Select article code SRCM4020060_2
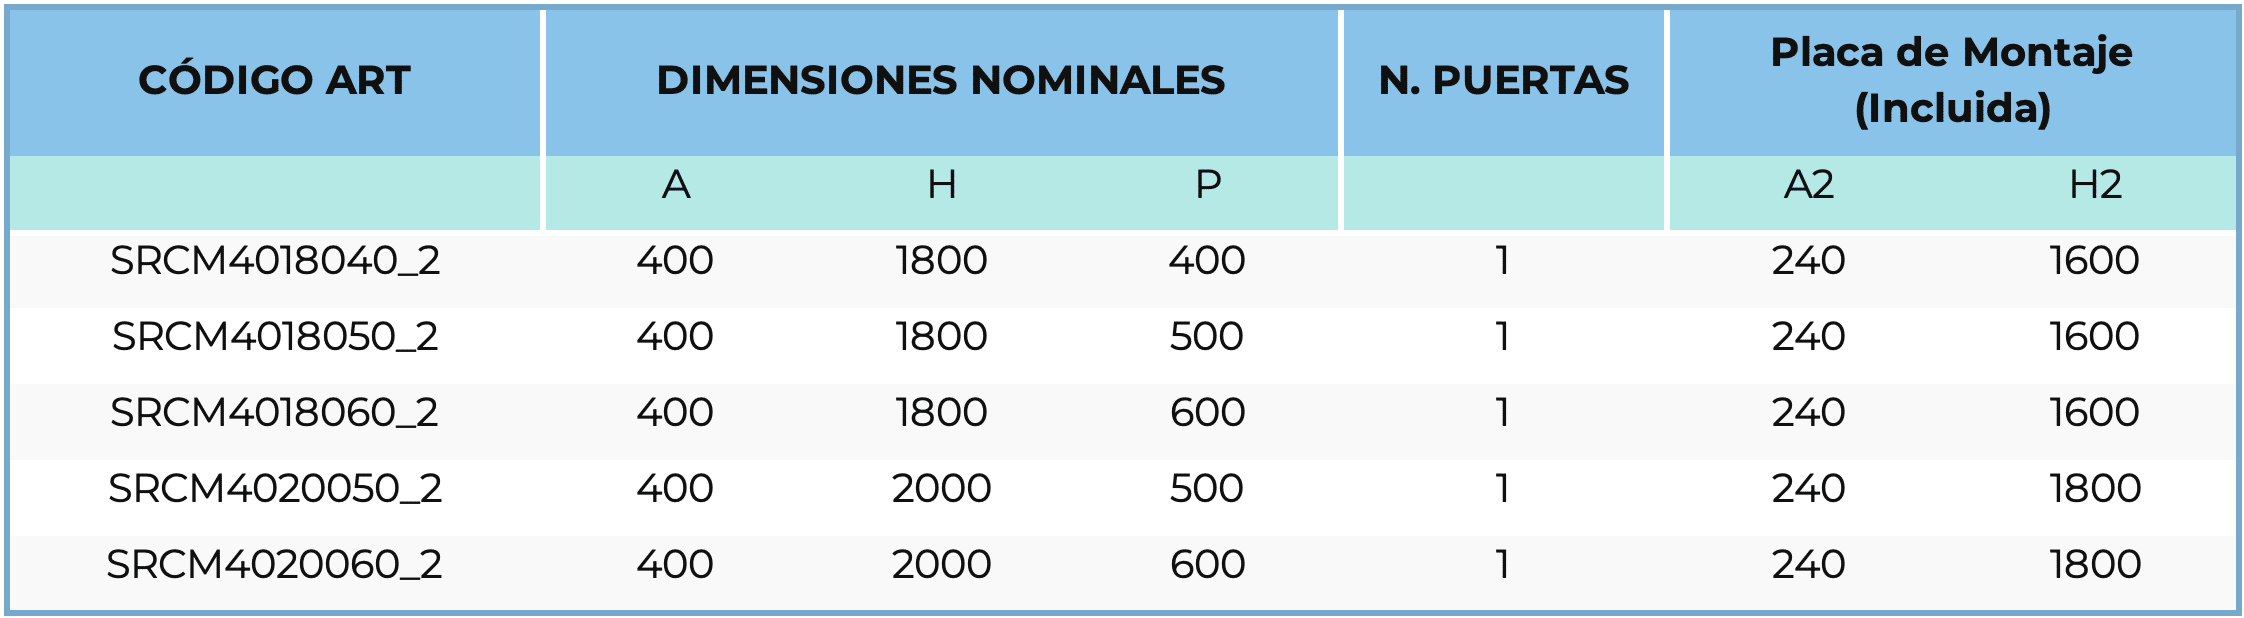2244x618 pixels. [x=274, y=565]
